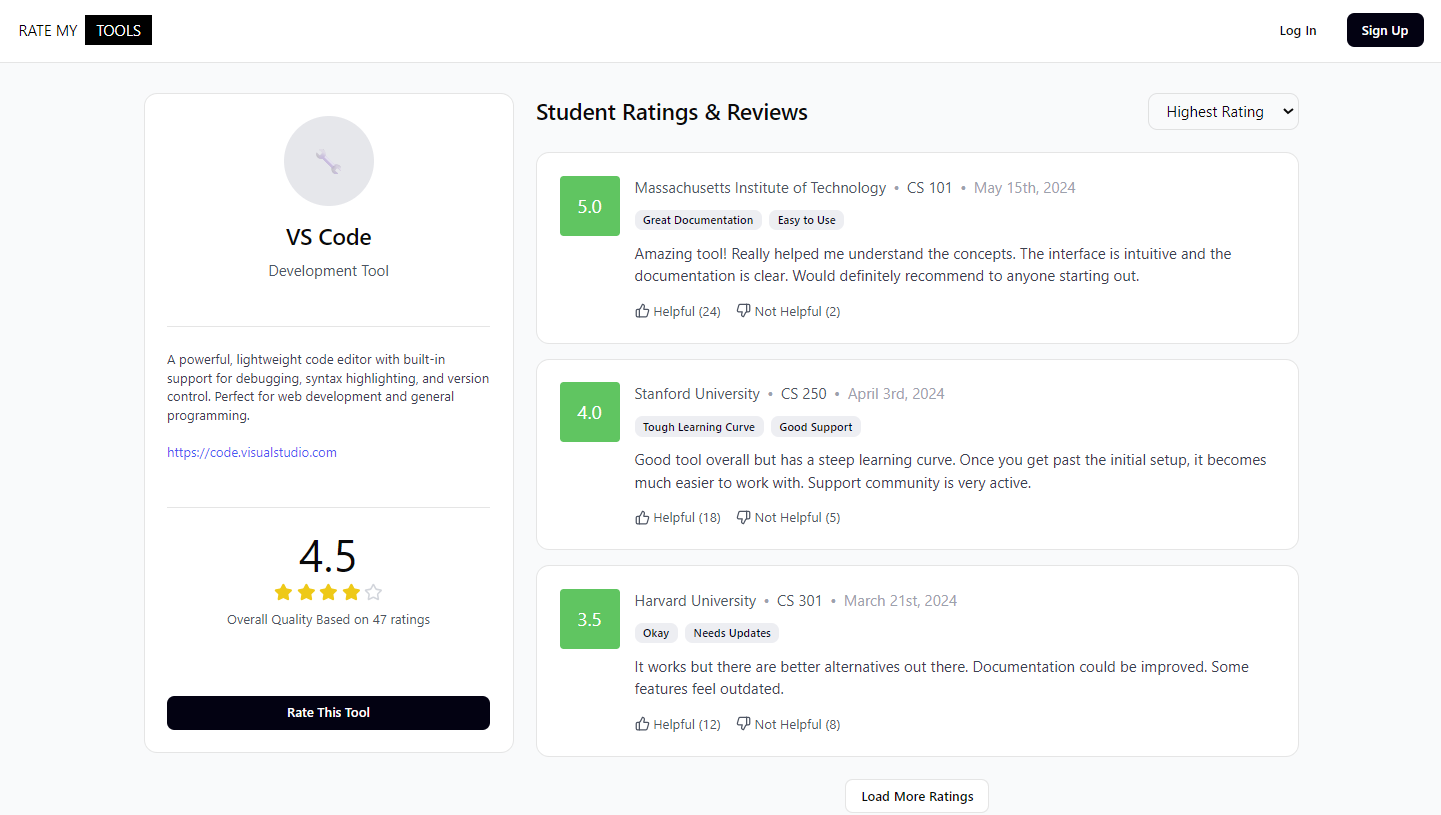Click the Load More Ratings button
Image resolution: width=1441 pixels, height=815 pixels.
[x=916, y=795]
